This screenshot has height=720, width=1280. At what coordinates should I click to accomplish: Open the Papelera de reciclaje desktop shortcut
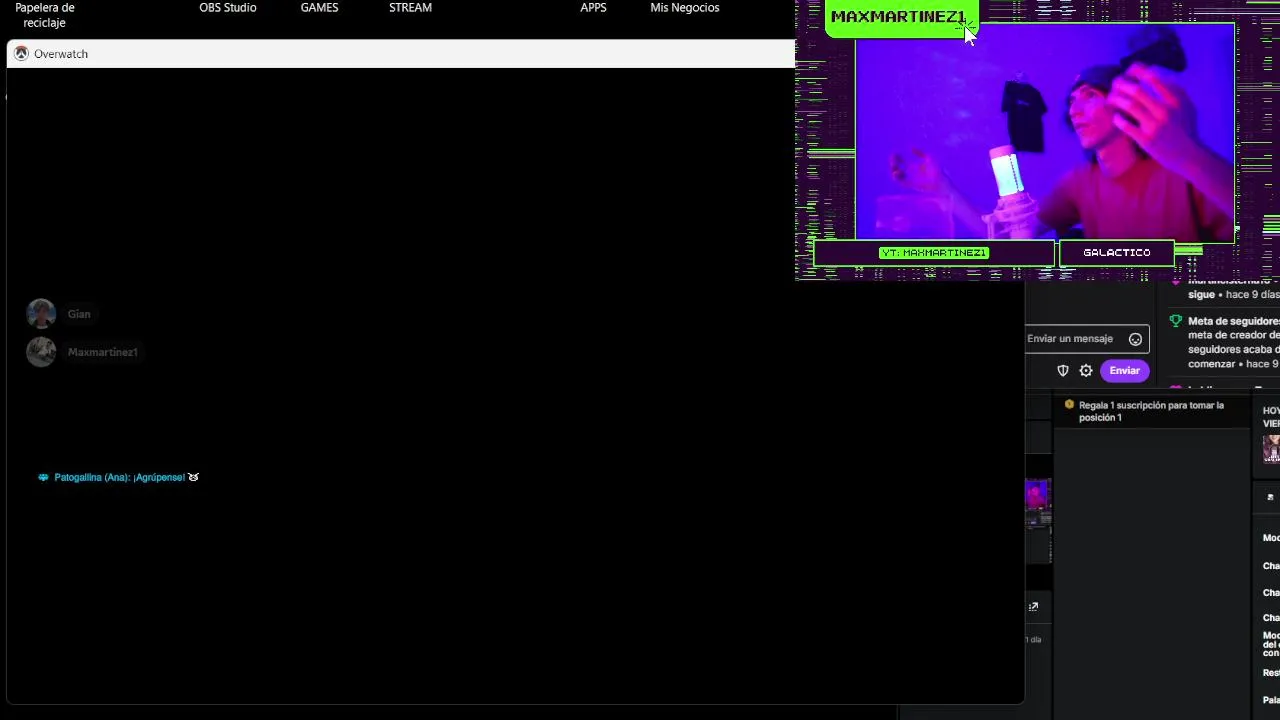pos(44,14)
